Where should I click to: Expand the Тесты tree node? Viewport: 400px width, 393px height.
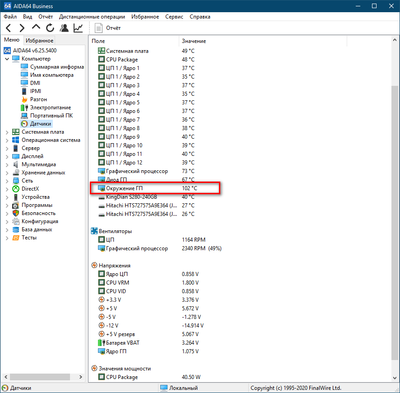click(x=7, y=238)
